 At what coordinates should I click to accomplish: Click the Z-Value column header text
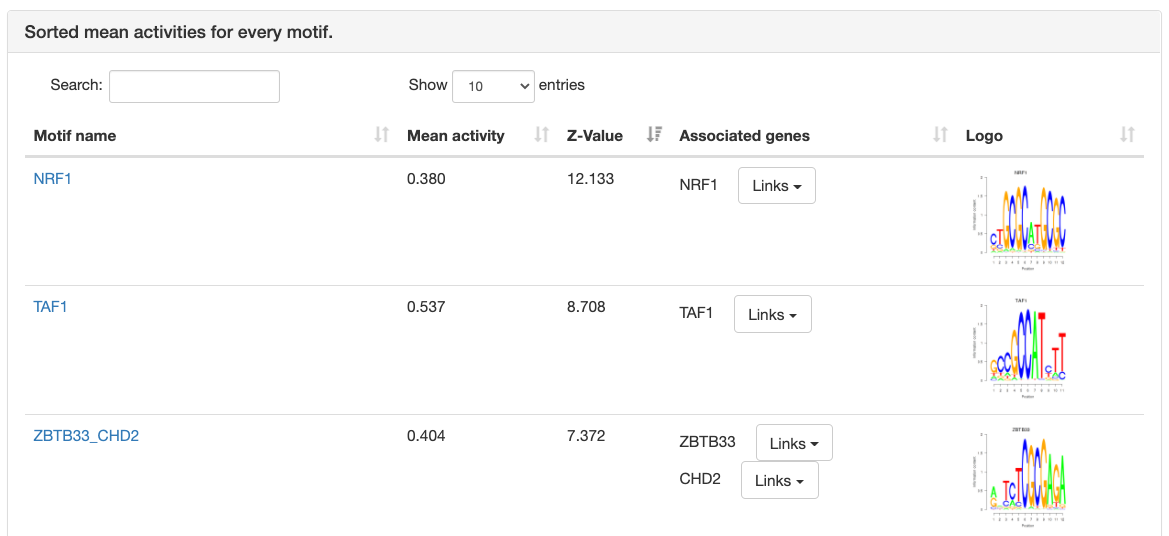point(594,135)
